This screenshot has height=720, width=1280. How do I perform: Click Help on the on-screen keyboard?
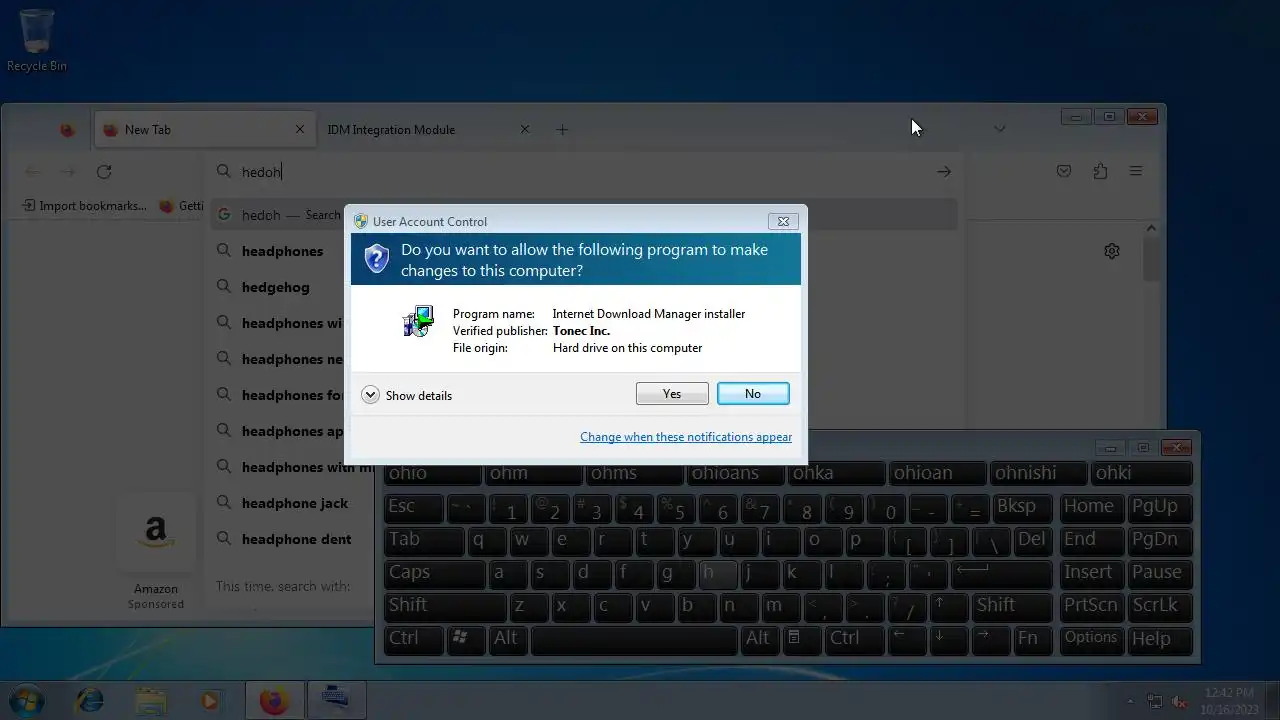(1161, 638)
